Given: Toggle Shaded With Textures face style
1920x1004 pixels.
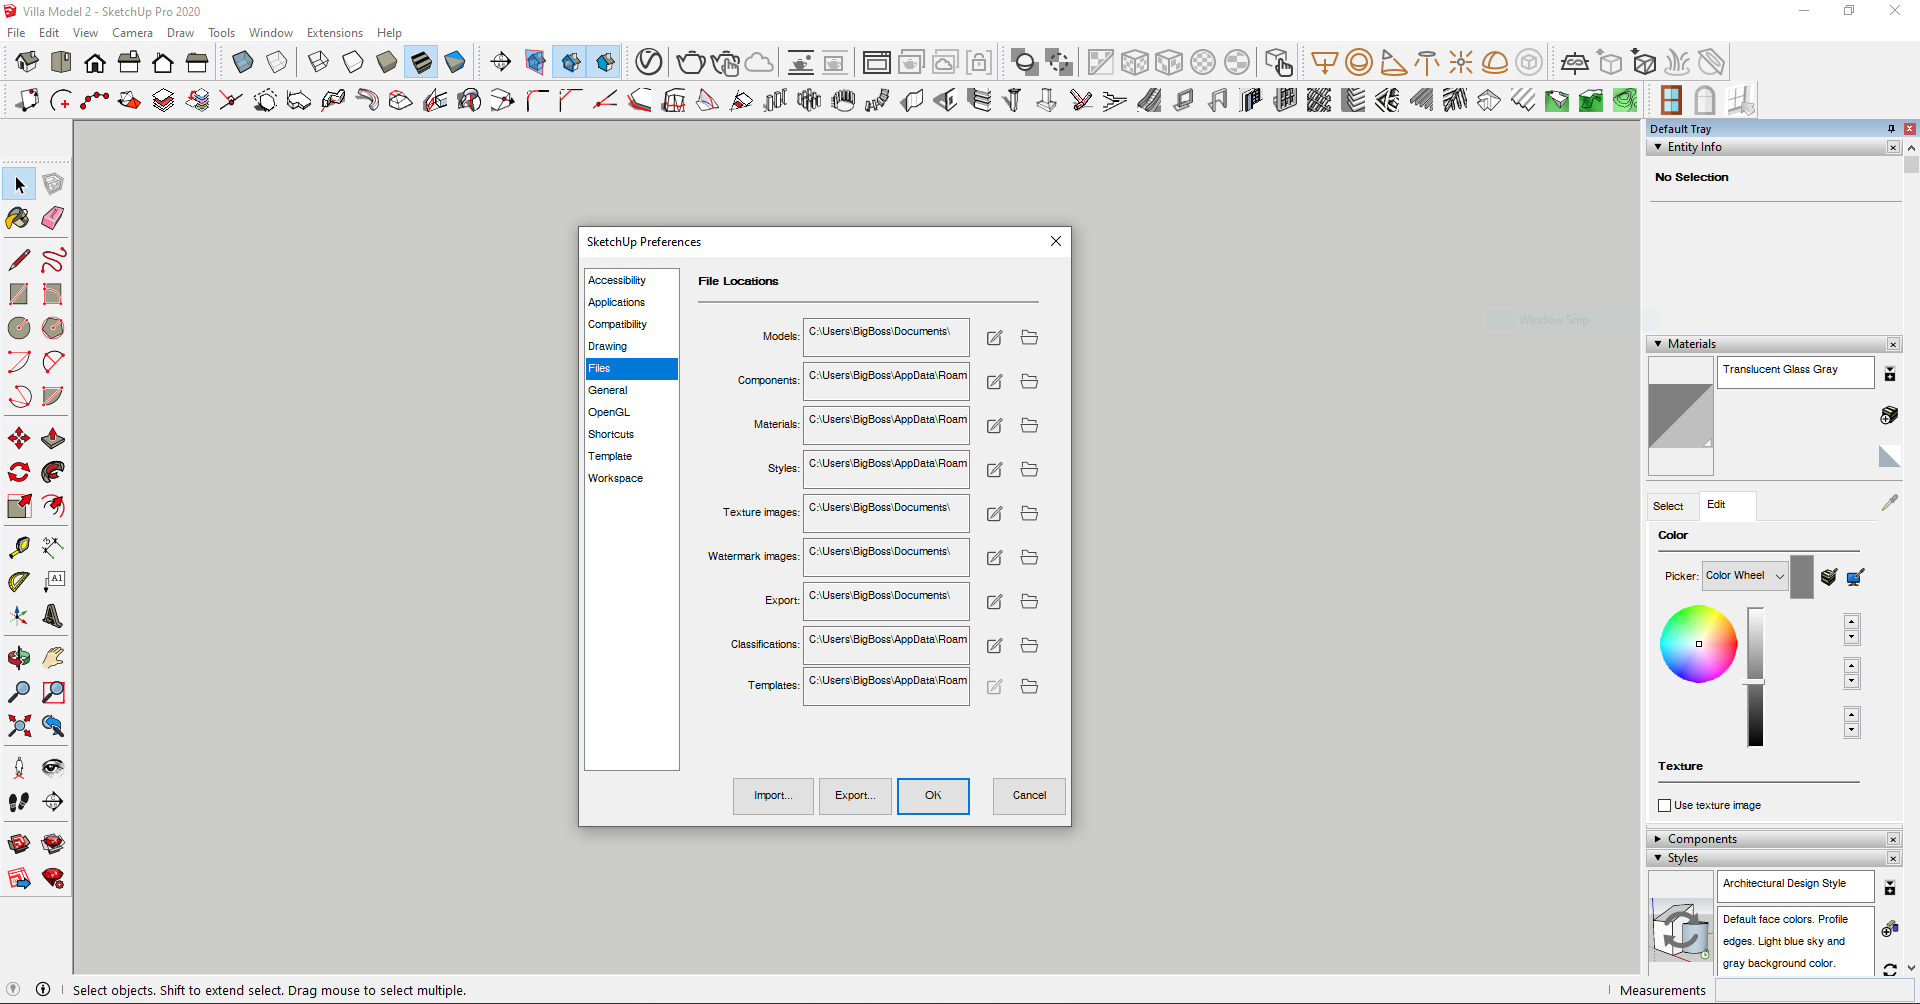Looking at the screenshot, I should [421, 62].
